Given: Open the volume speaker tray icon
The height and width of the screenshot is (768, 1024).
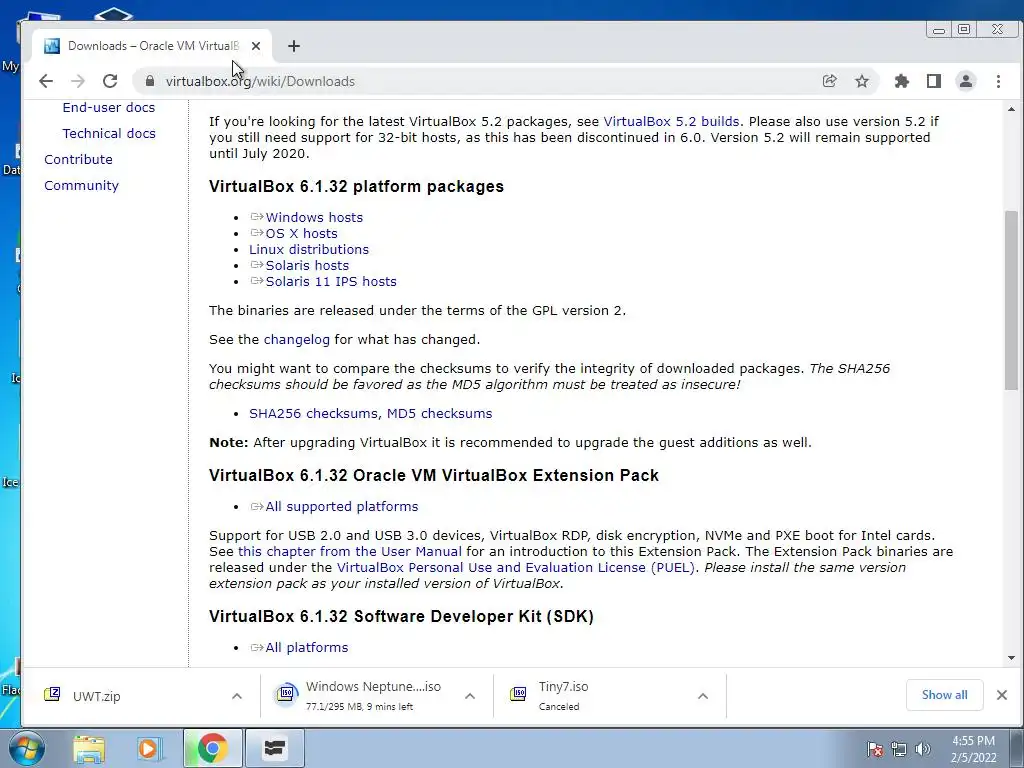Looking at the screenshot, I should click(923, 749).
